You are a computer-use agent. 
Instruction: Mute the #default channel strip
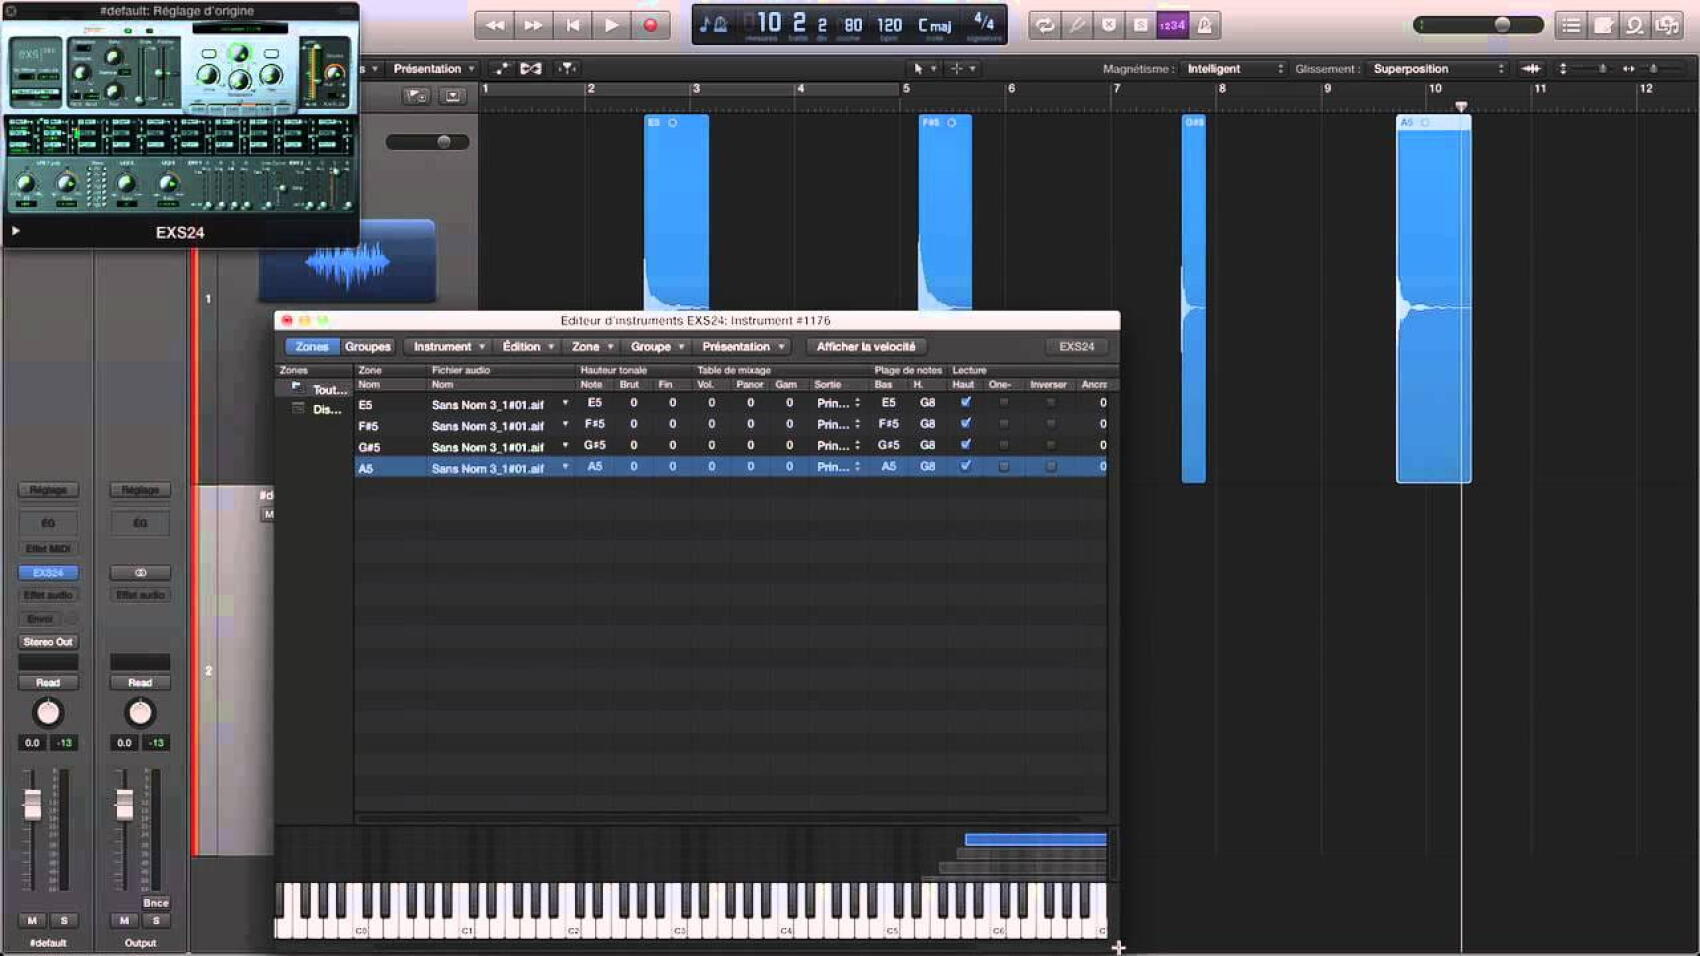pyautogui.click(x=32, y=920)
